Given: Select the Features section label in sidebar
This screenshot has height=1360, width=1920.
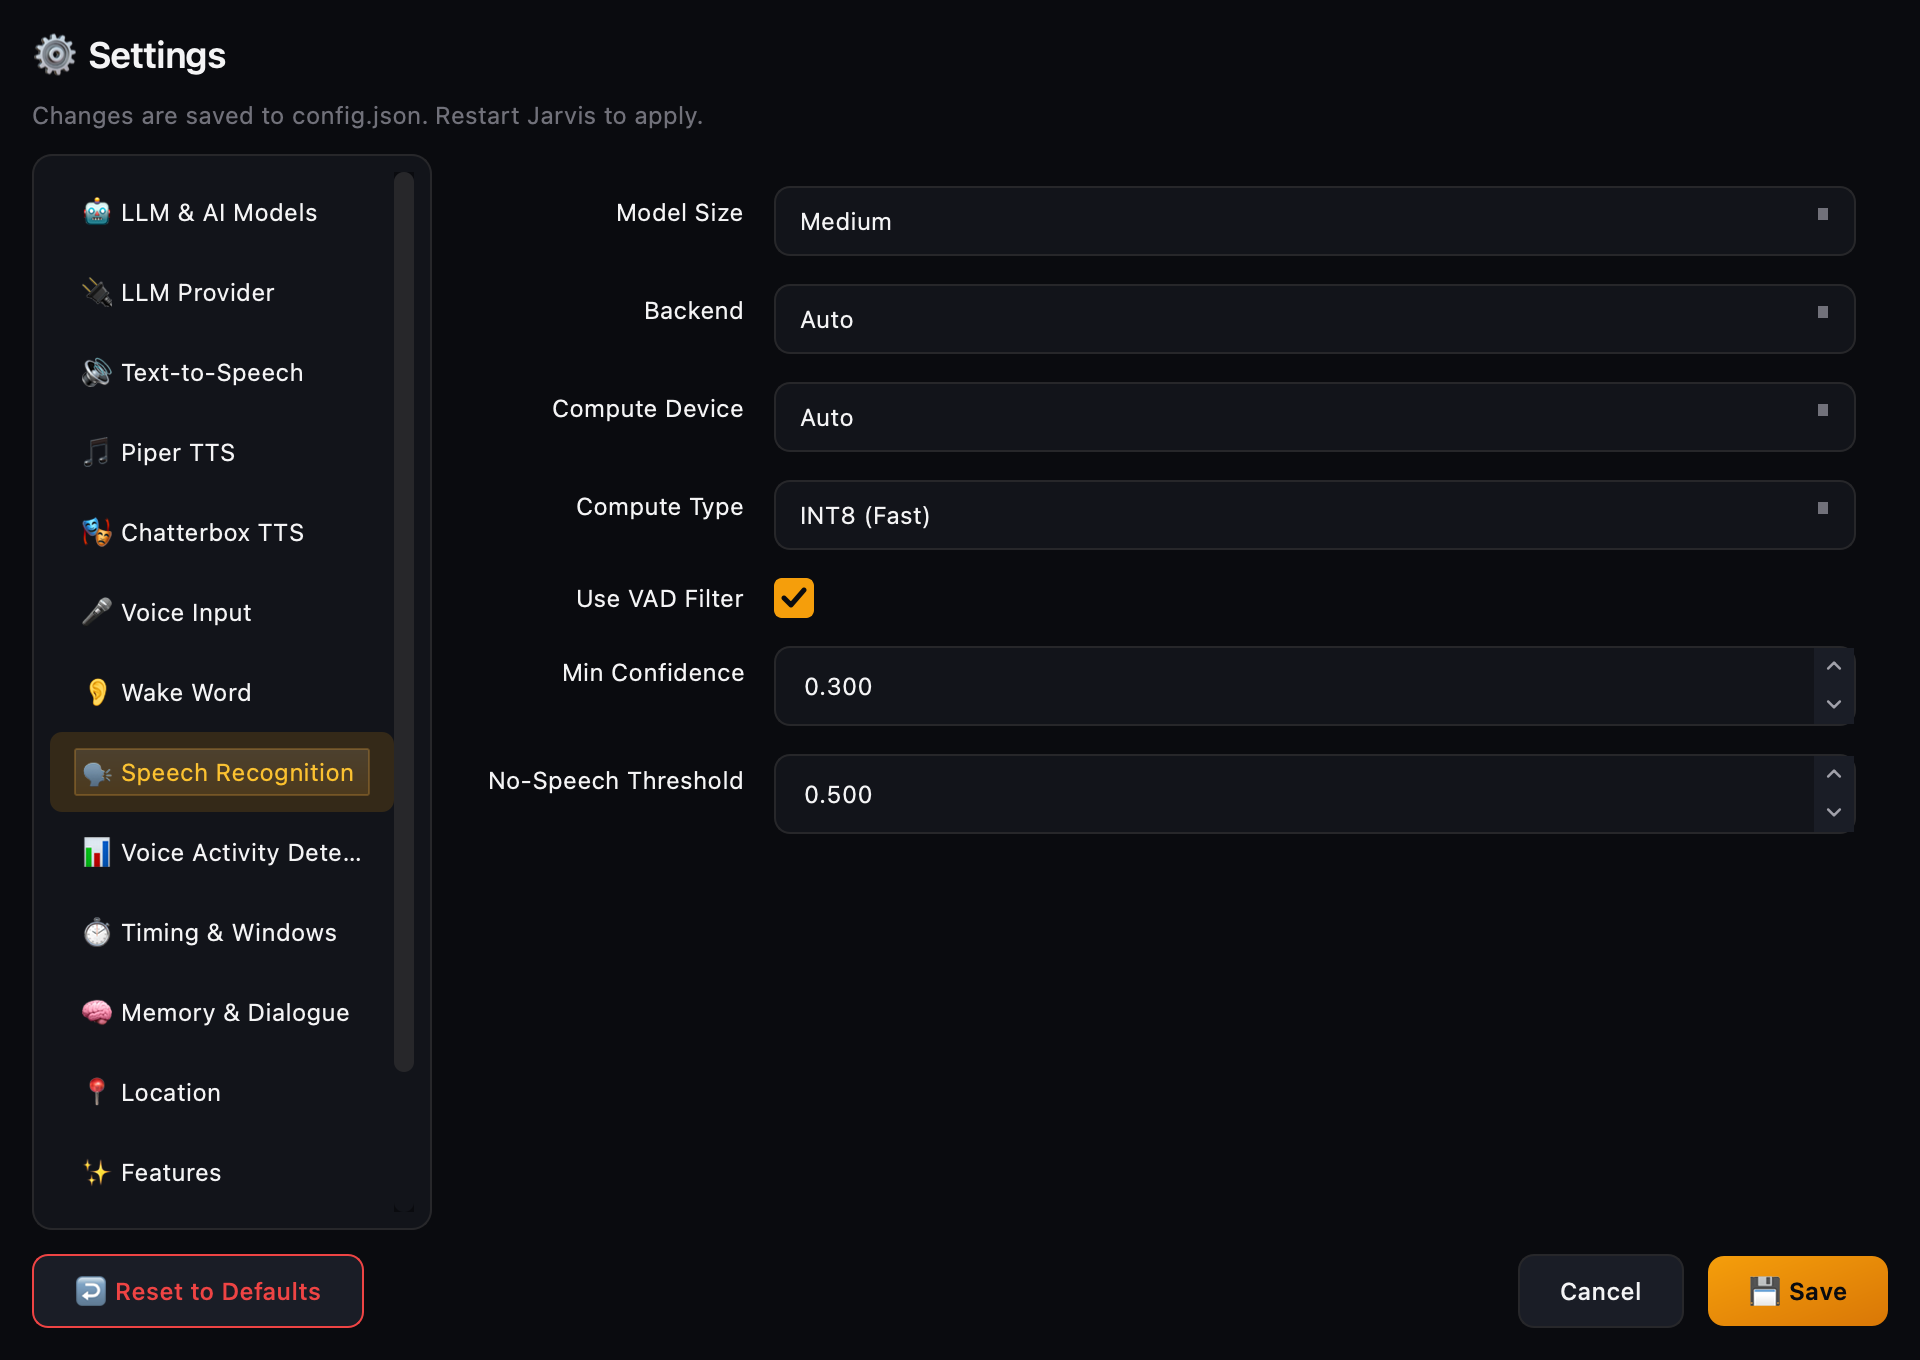Looking at the screenshot, I should (x=171, y=1172).
